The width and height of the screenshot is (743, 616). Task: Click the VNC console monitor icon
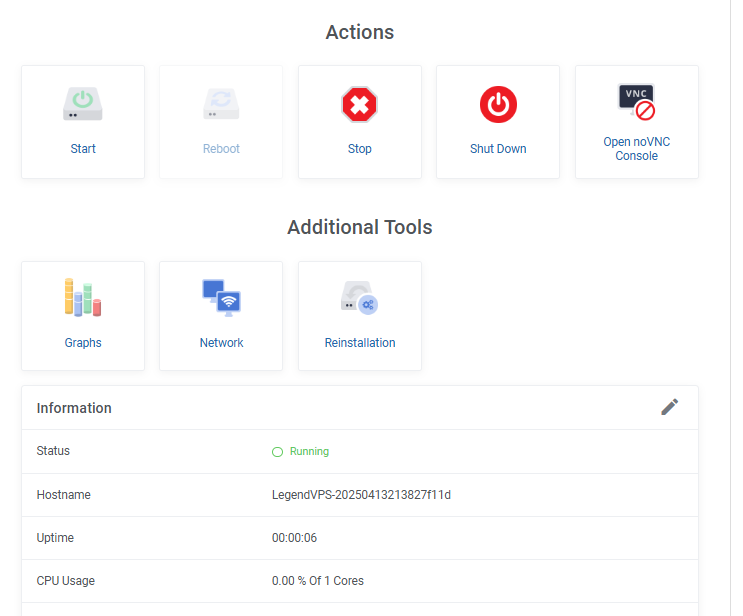click(x=636, y=101)
